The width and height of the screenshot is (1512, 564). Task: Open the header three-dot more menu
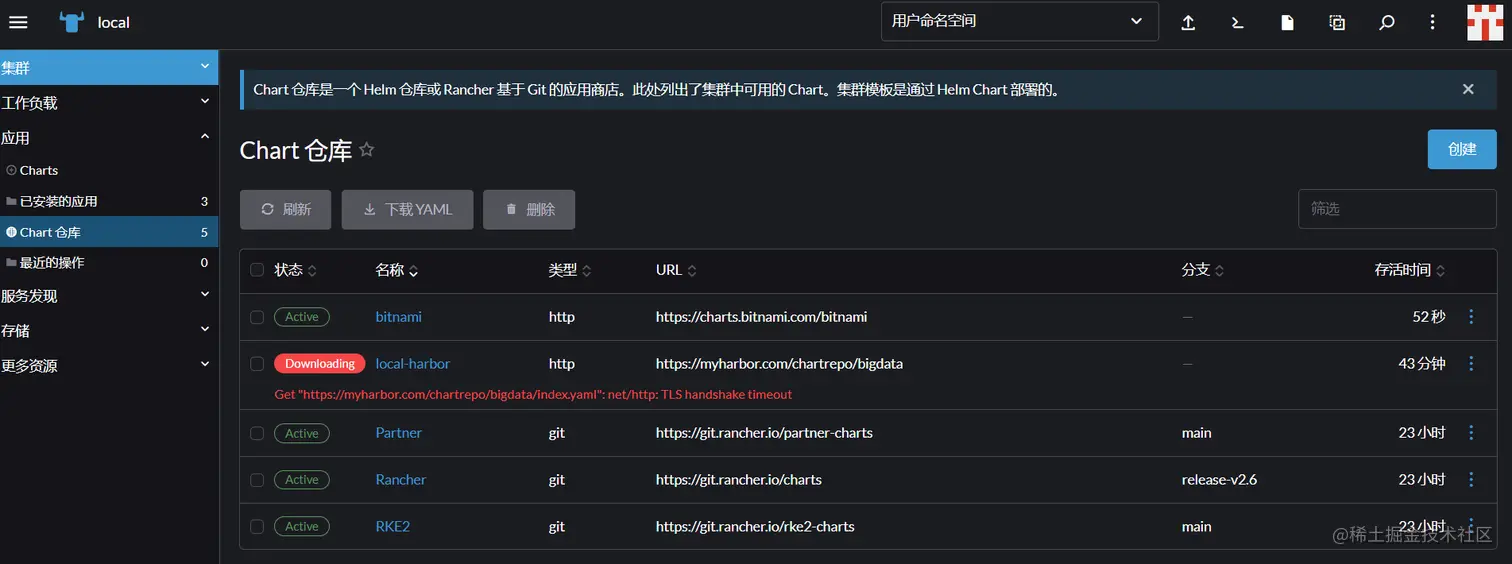tap(1432, 22)
